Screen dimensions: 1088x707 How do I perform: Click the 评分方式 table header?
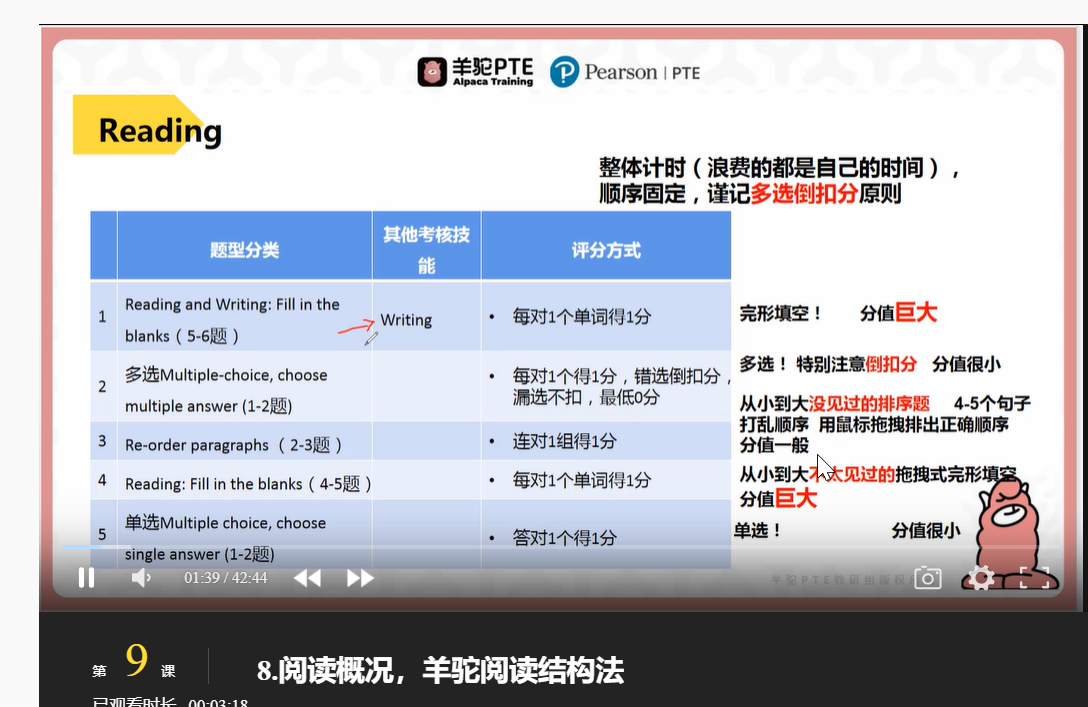pos(606,250)
